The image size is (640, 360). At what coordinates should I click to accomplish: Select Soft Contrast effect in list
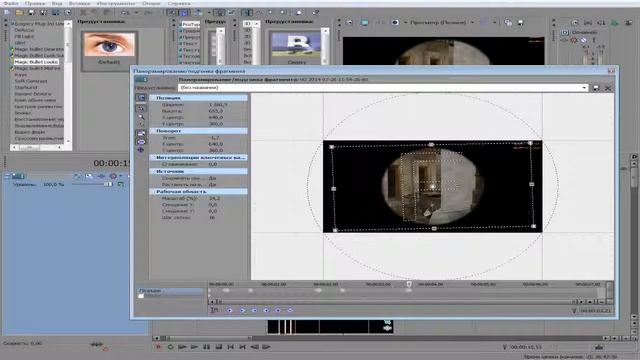pos(31,81)
